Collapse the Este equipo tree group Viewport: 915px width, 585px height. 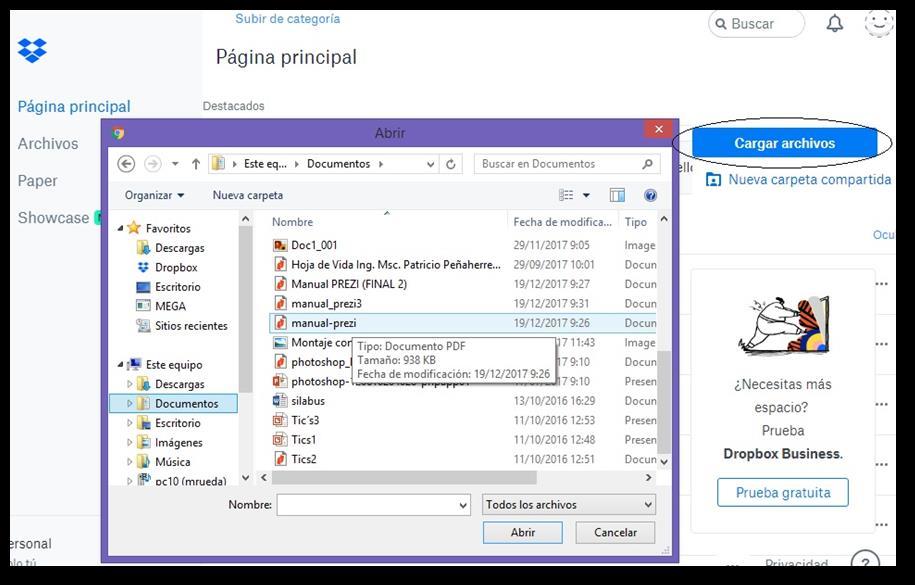pos(120,364)
